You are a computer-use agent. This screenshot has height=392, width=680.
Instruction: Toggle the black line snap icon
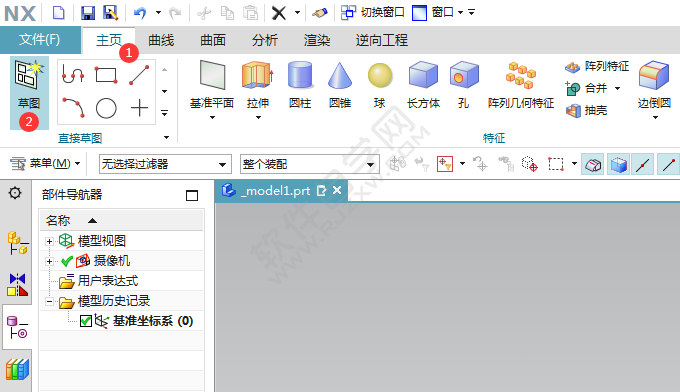642,164
